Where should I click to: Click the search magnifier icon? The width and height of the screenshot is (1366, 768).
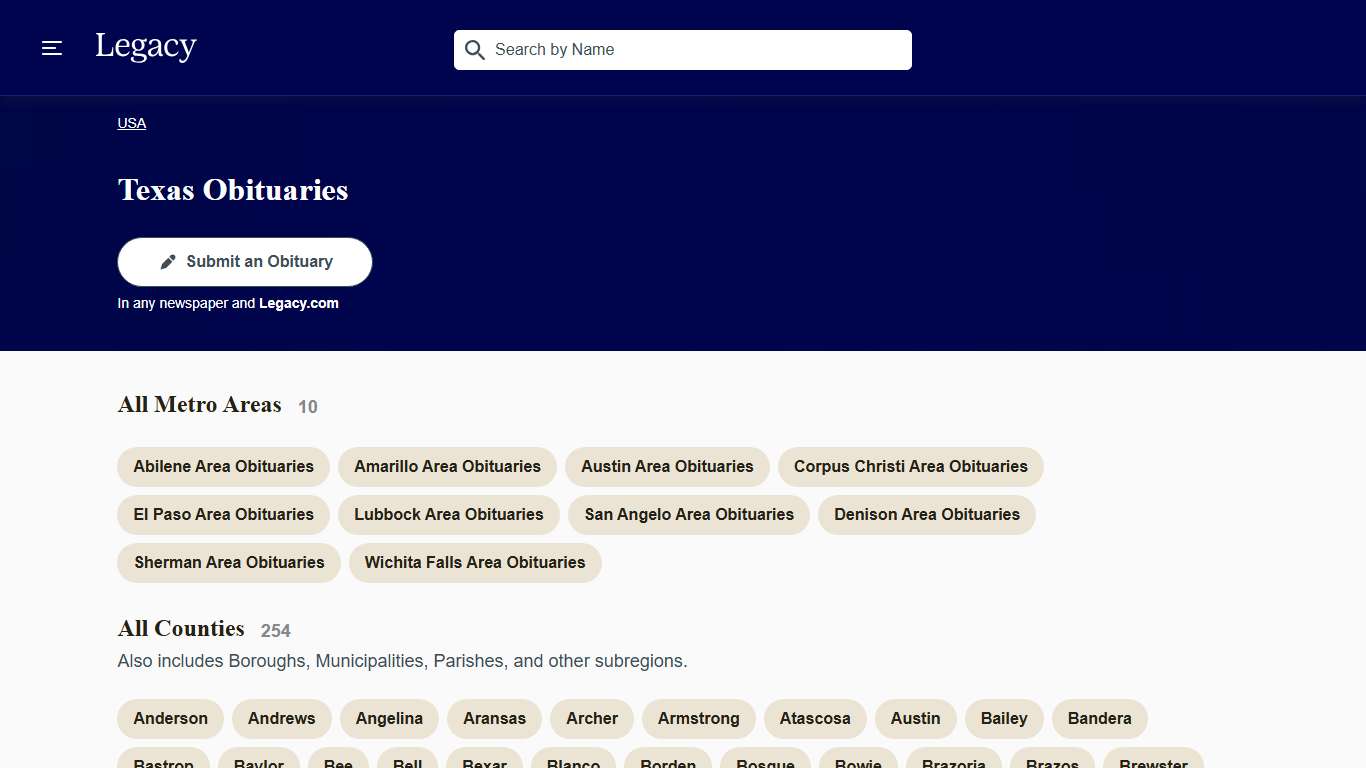pos(475,50)
